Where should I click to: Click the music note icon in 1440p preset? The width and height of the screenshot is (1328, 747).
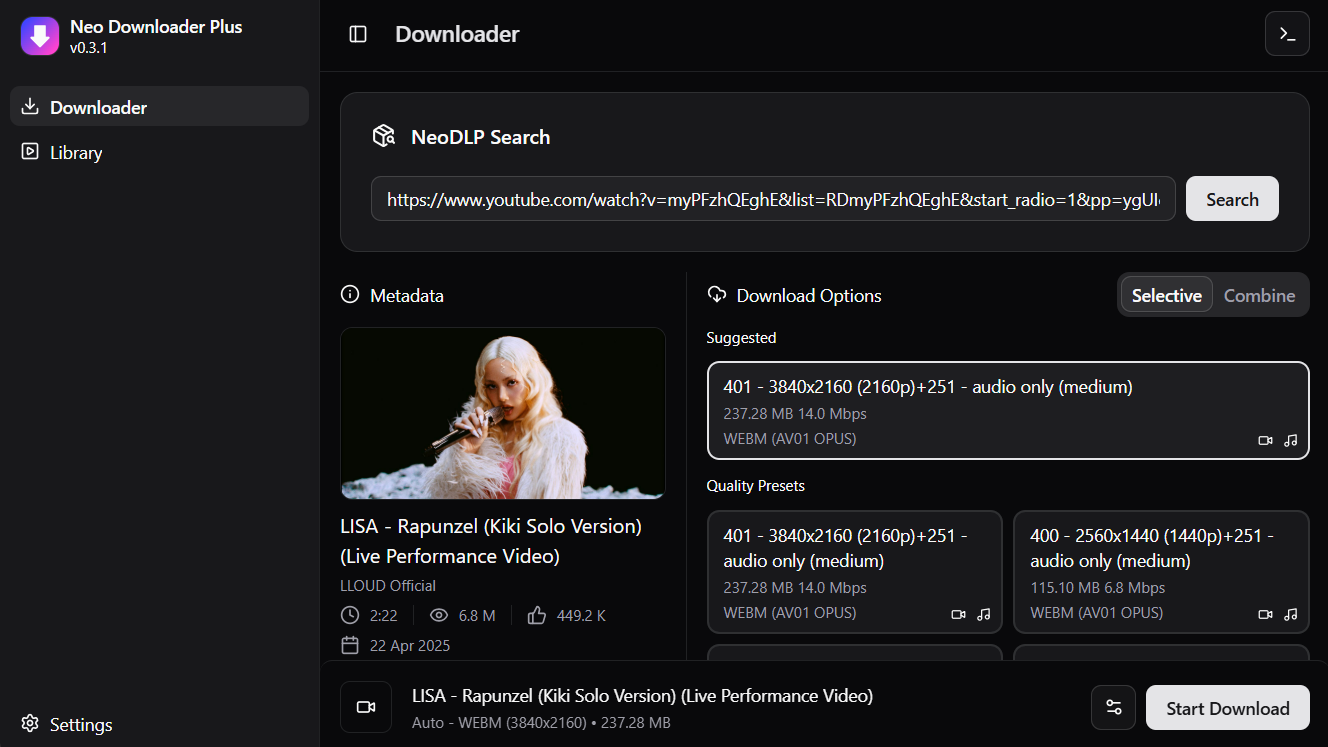coord(1290,613)
